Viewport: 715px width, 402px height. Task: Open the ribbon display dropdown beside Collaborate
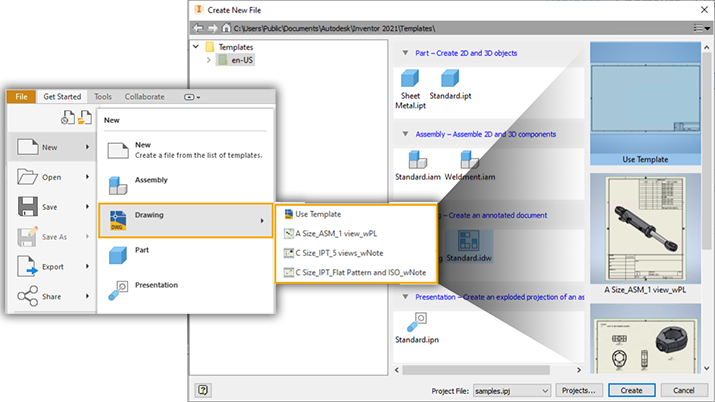[192, 97]
